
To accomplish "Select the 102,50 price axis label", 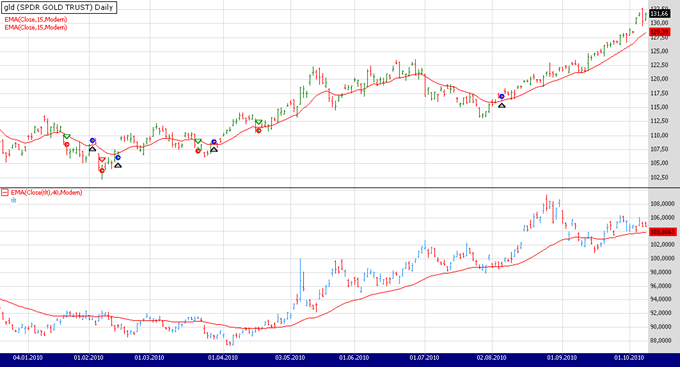I will tap(659, 177).
